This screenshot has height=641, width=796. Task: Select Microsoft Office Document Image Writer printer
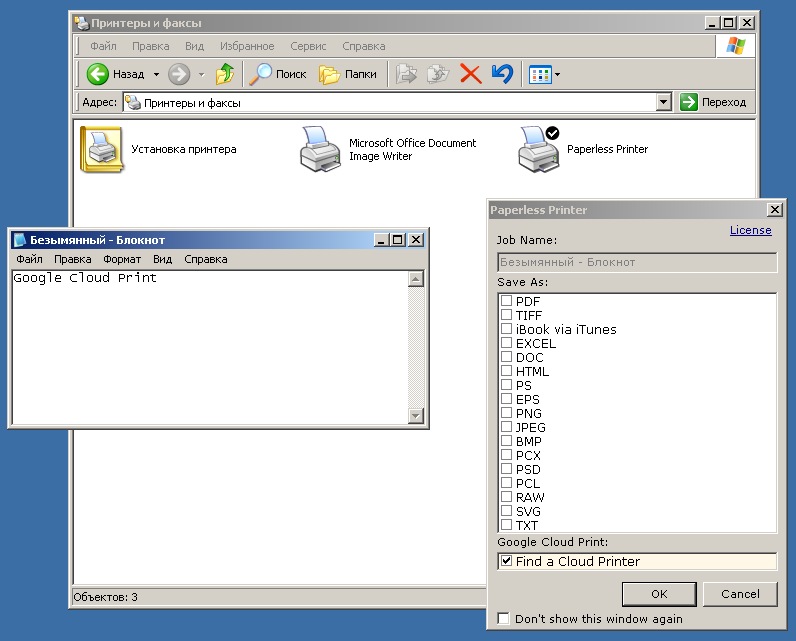click(x=320, y=149)
